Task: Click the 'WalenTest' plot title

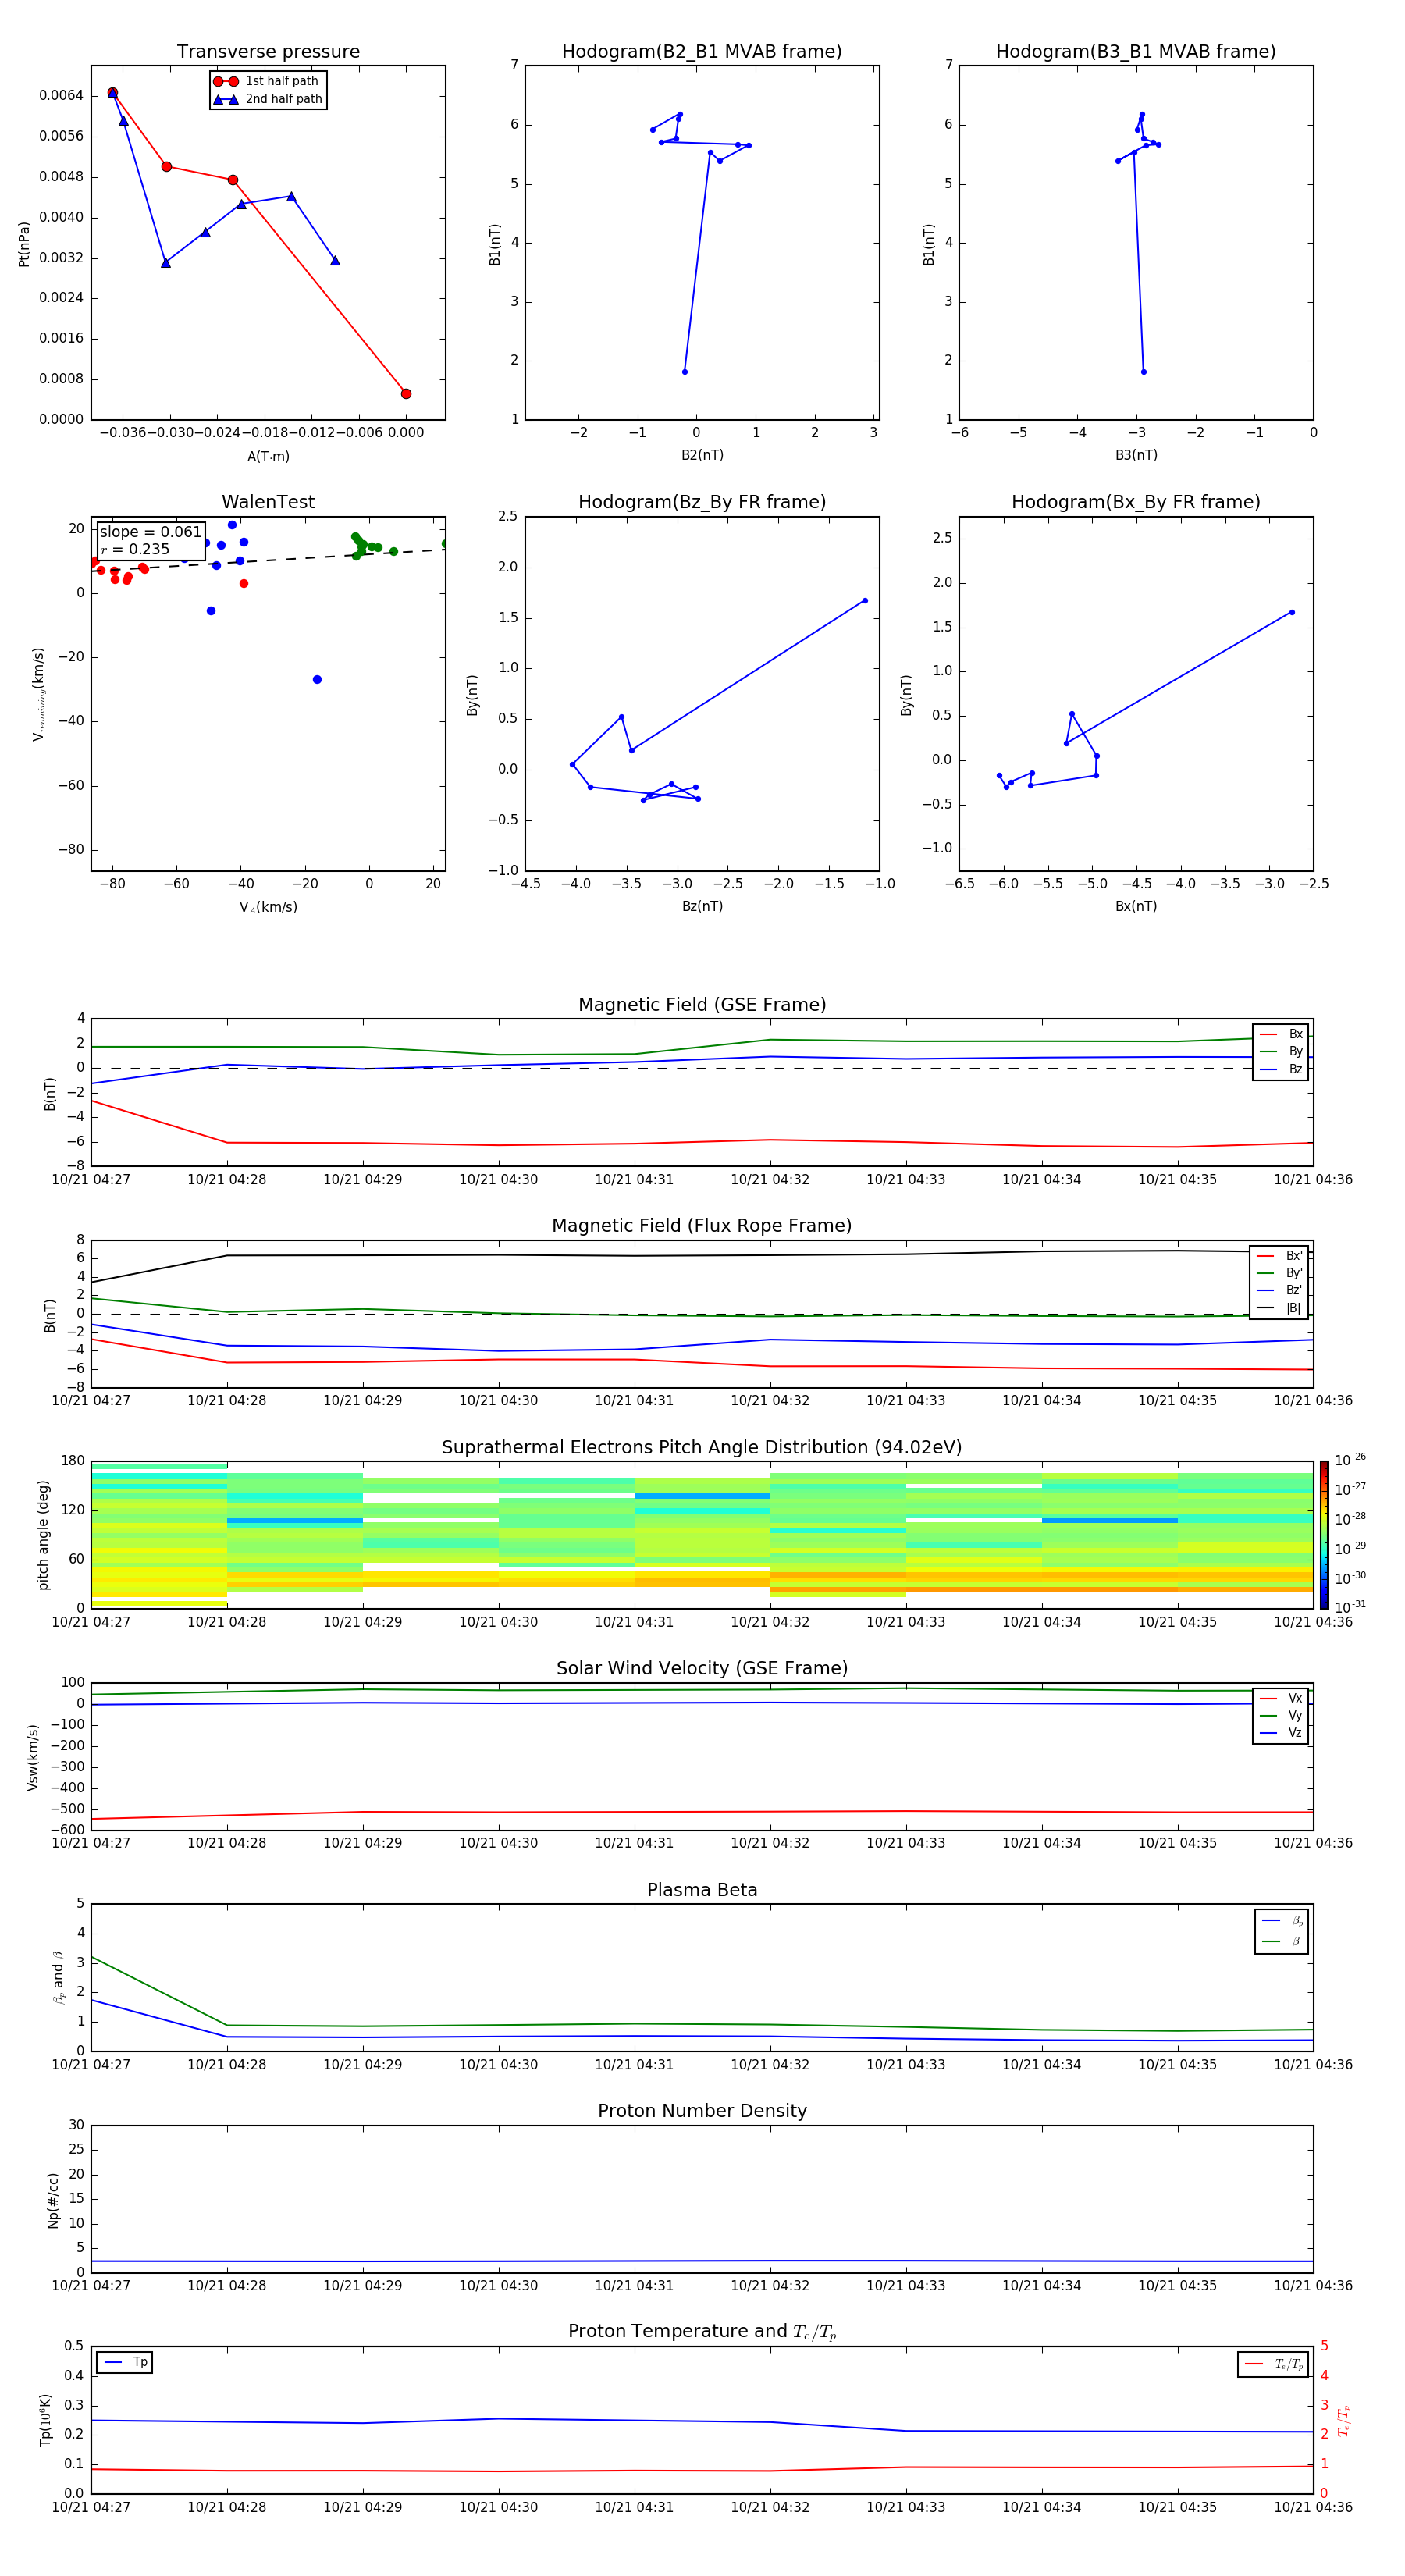Action: coord(268,502)
